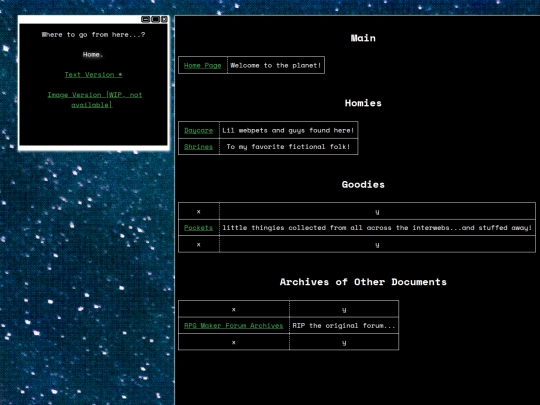Click the 'Lil webpets and guys' description
Screen dimensions: 540x405
288,130
